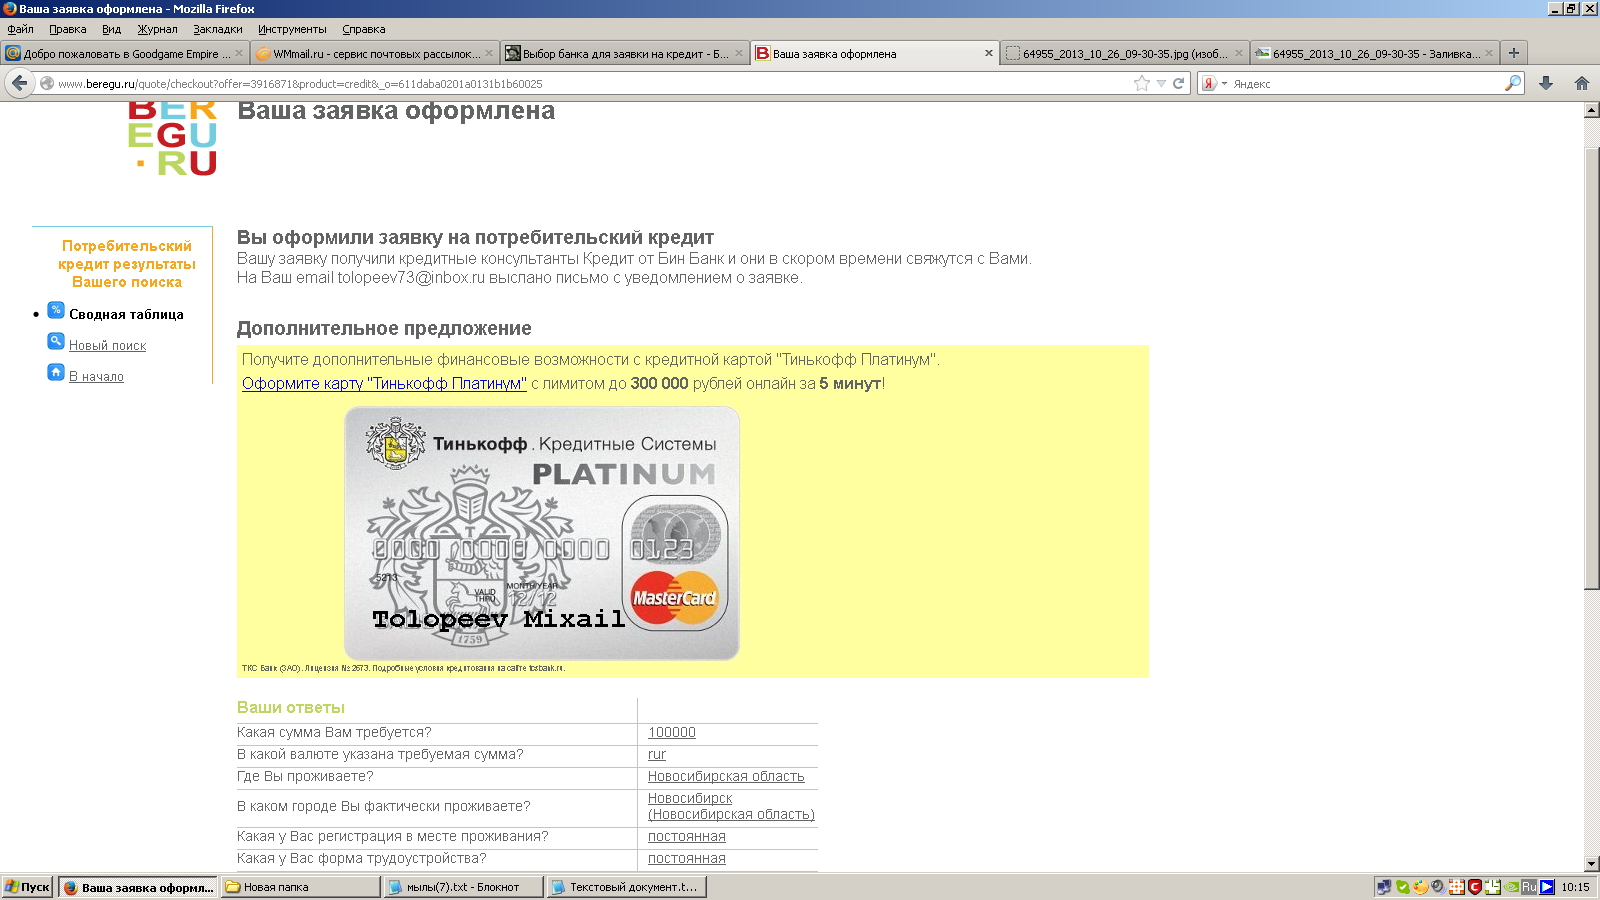Open the bookmark star dropdown arrow
The image size is (1600, 900).
click(1161, 84)
